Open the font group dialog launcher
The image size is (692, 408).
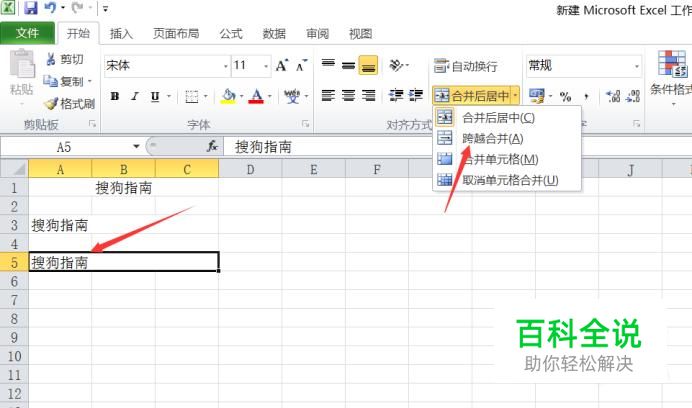coord(305,125)
